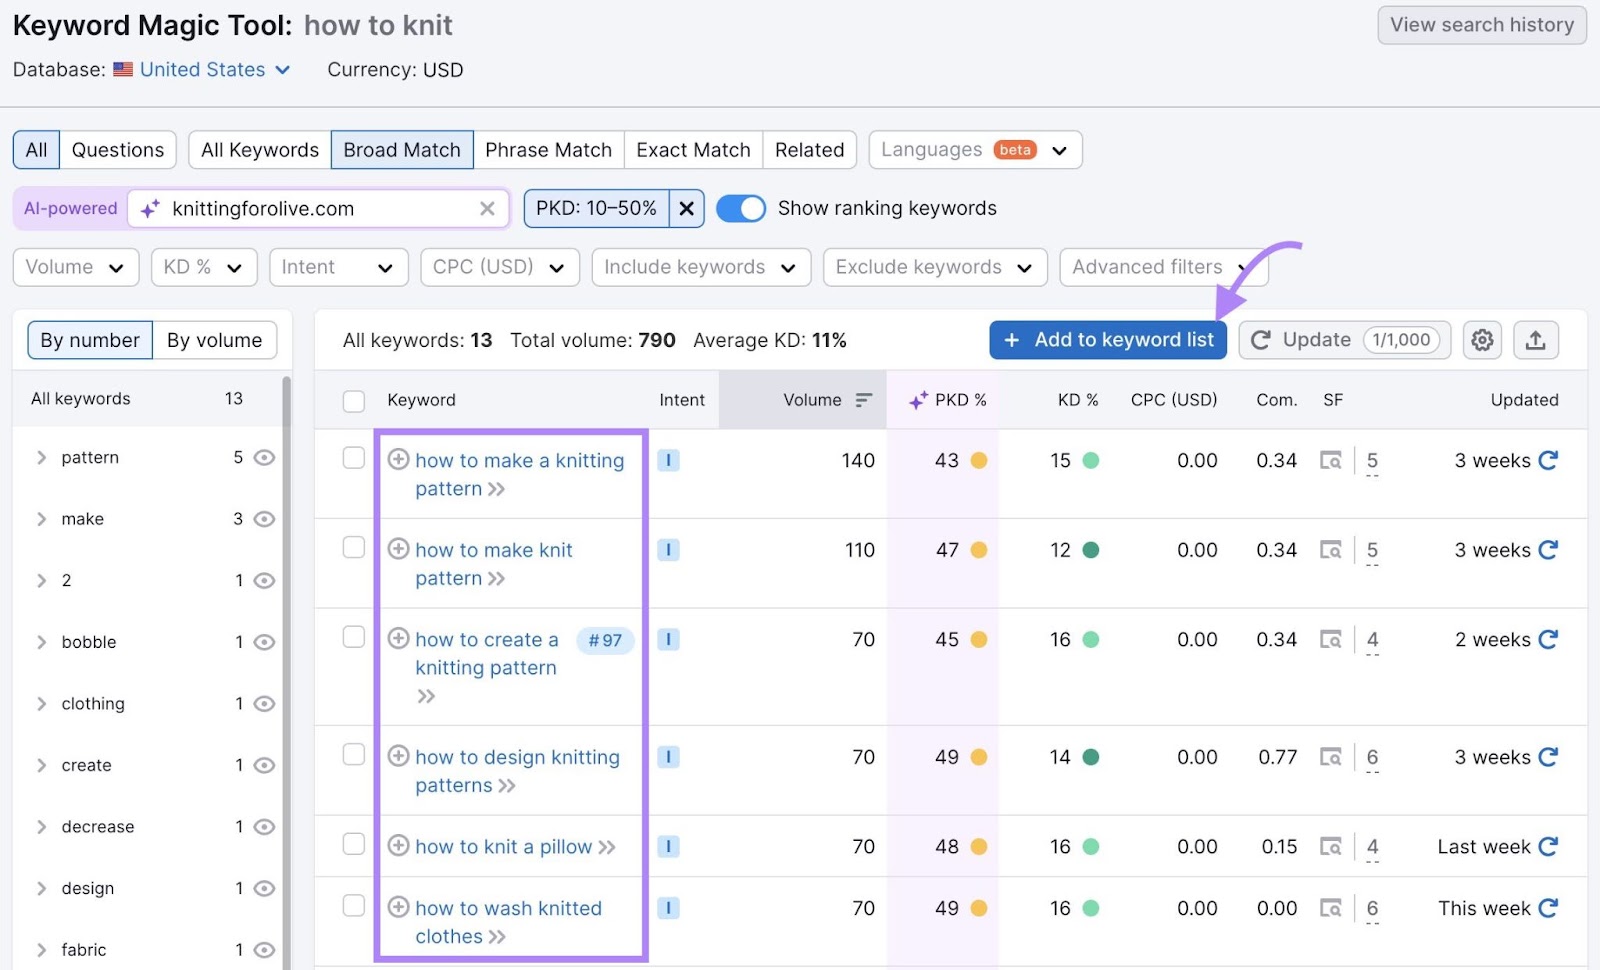Switch to Questions tab
1600x970 pixels.
coord(118,150)
